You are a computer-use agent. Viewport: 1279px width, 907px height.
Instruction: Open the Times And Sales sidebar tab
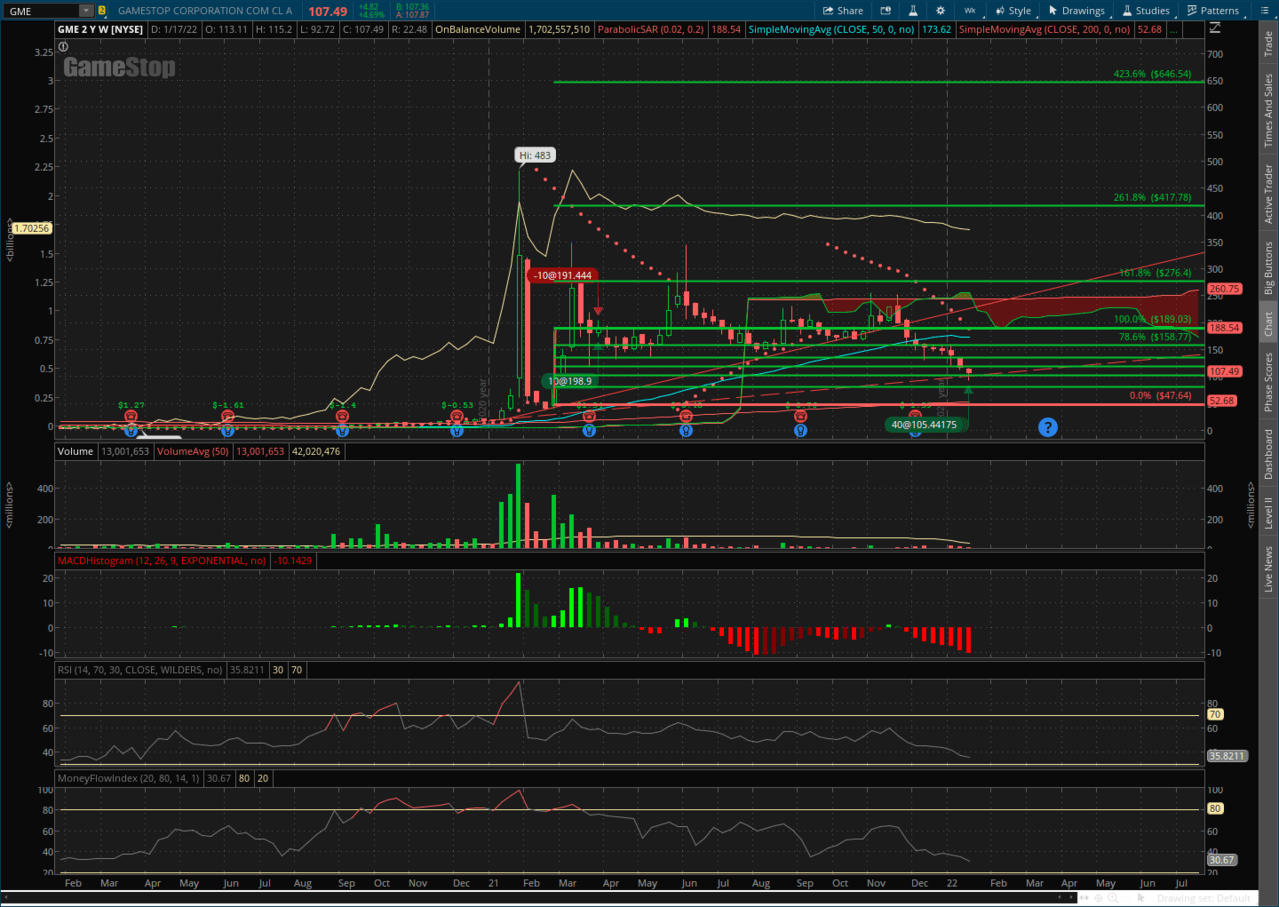[x=1269, y=110]
